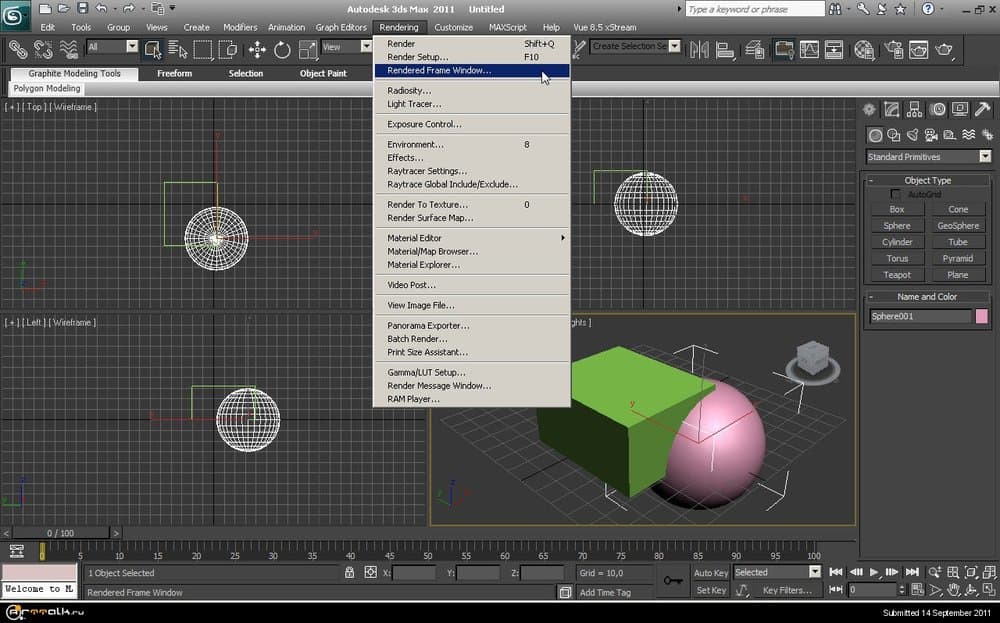Choose the Rectangular Selection Region tool
The image size is (1000, 623).
[203, 49]
